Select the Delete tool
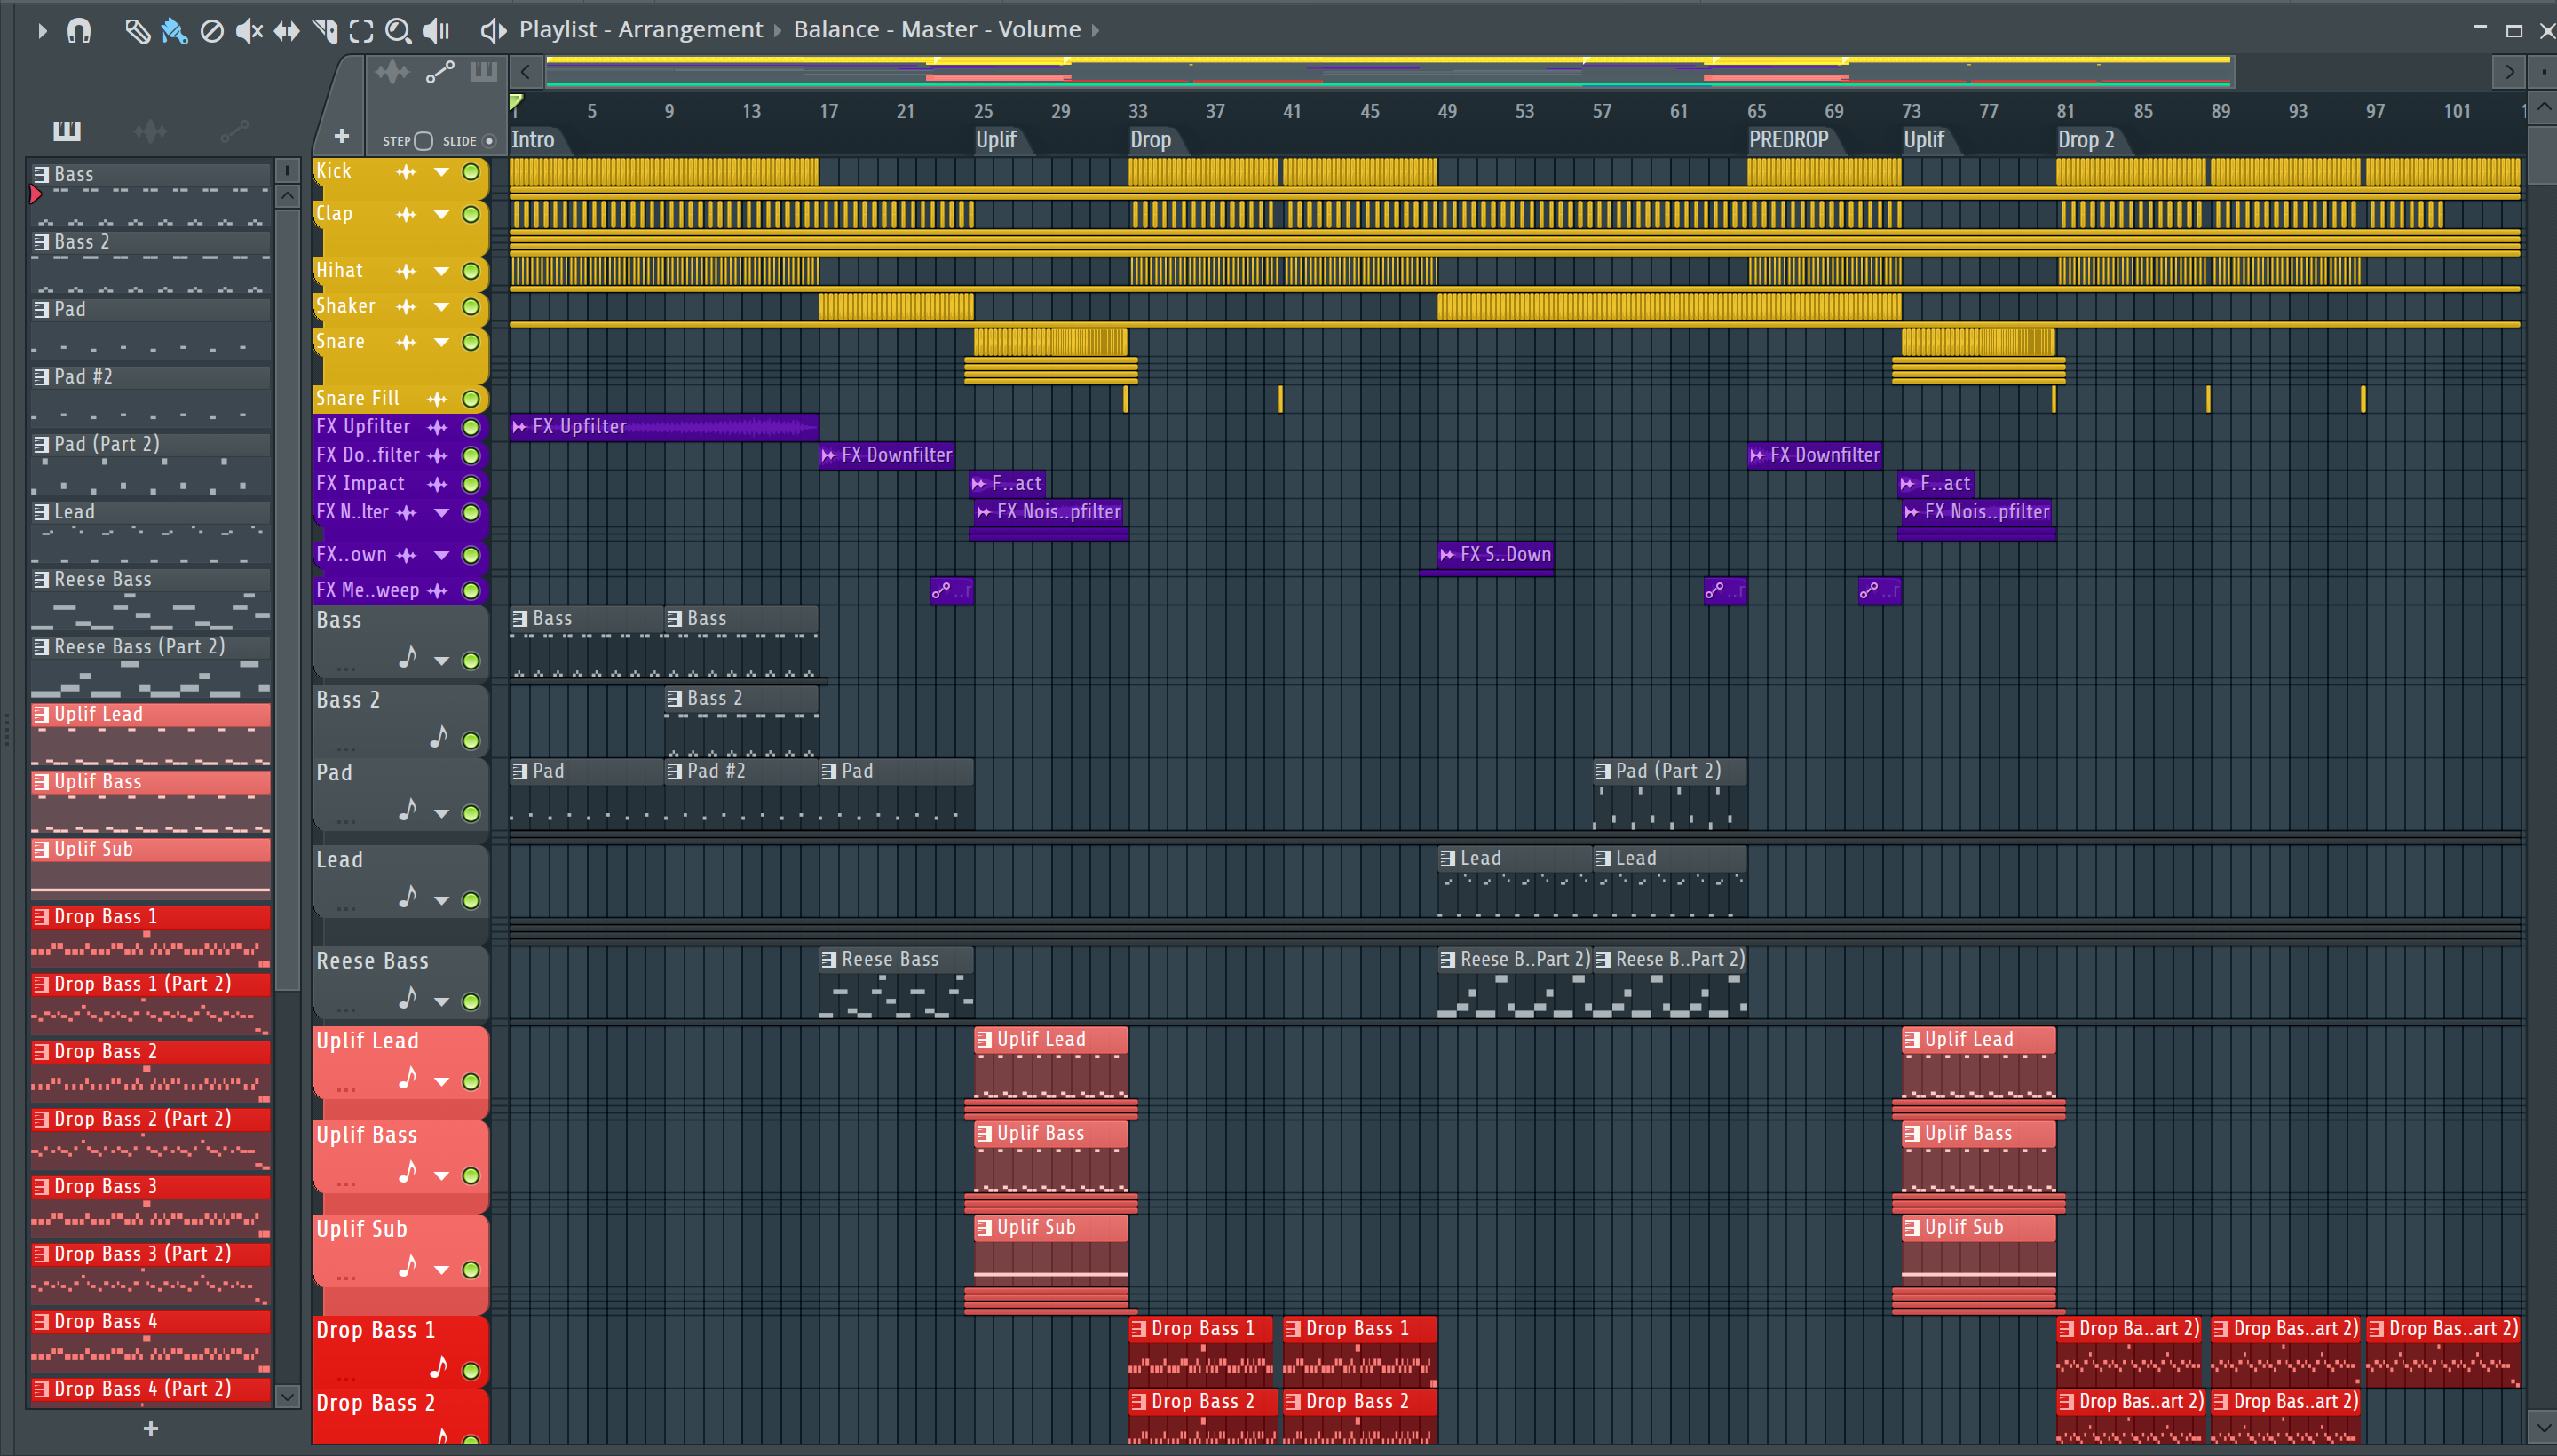2557x1456 pixels. (x=211, y=31)
